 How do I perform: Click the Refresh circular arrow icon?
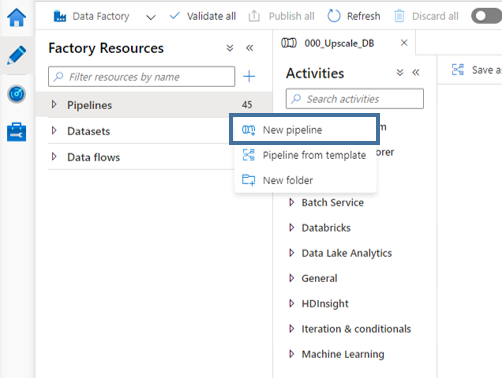(334, 16)
